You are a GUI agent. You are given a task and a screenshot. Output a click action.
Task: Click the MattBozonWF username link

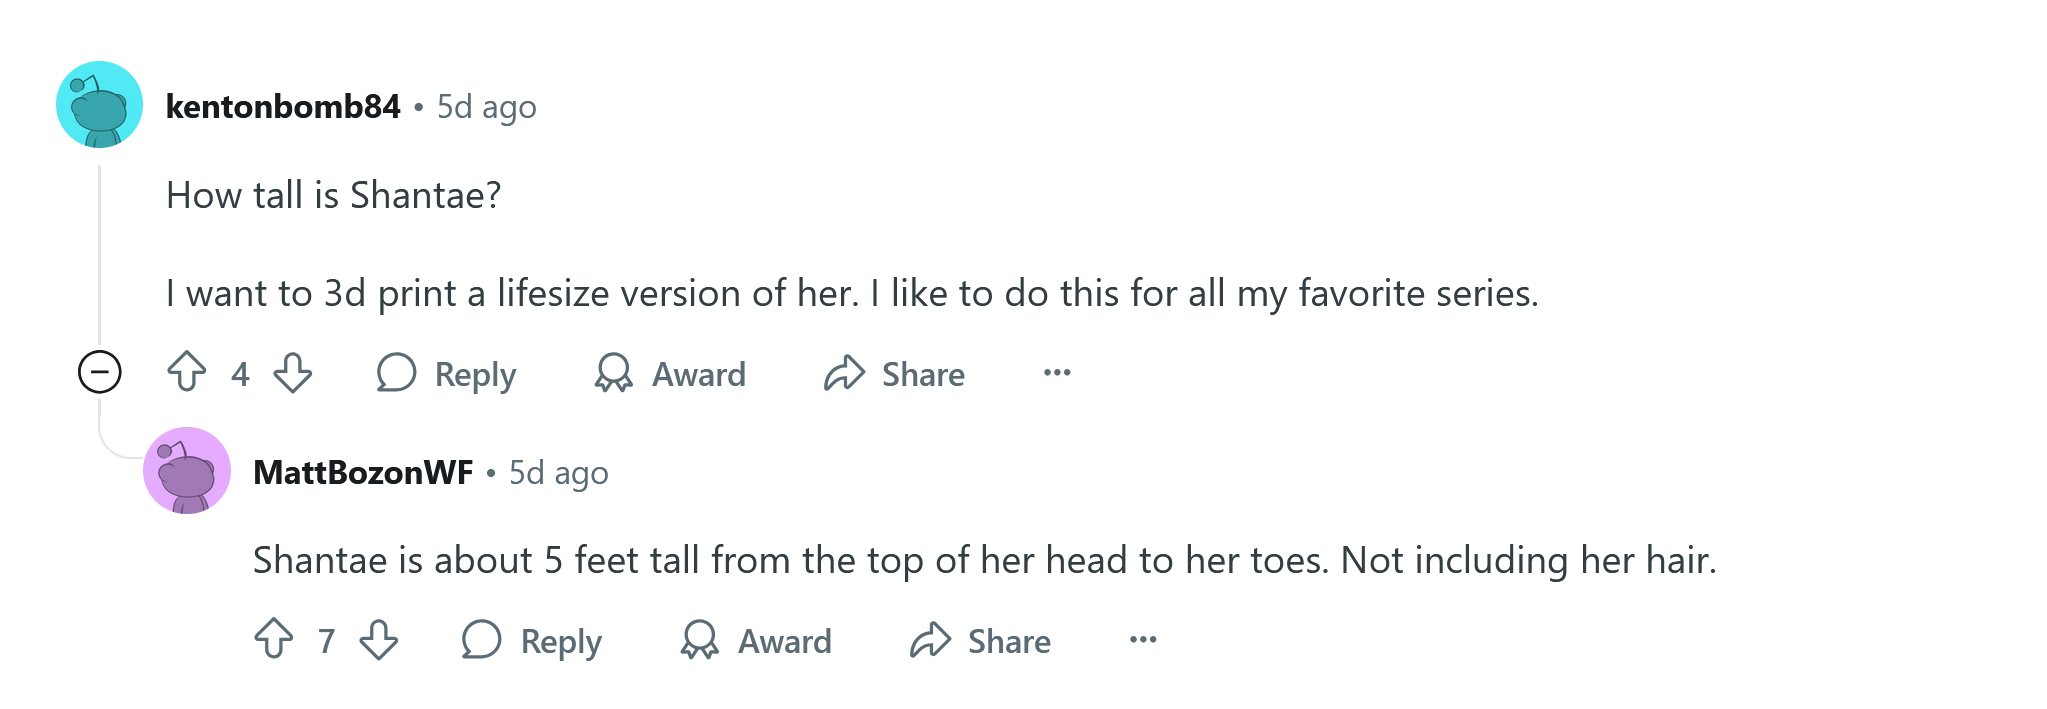tap(363, 472)
